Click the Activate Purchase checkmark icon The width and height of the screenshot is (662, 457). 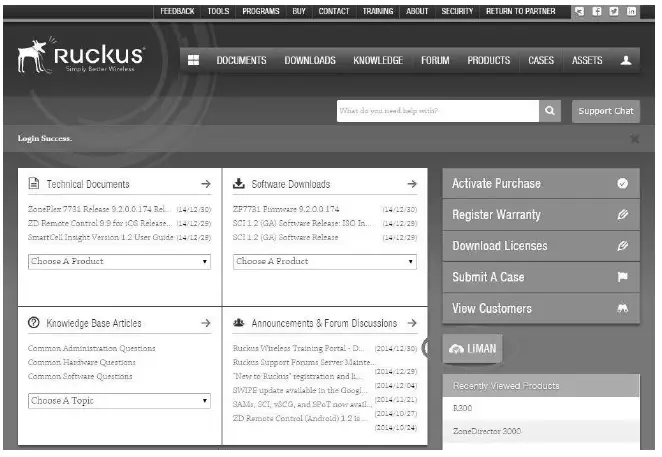[622, 183]
